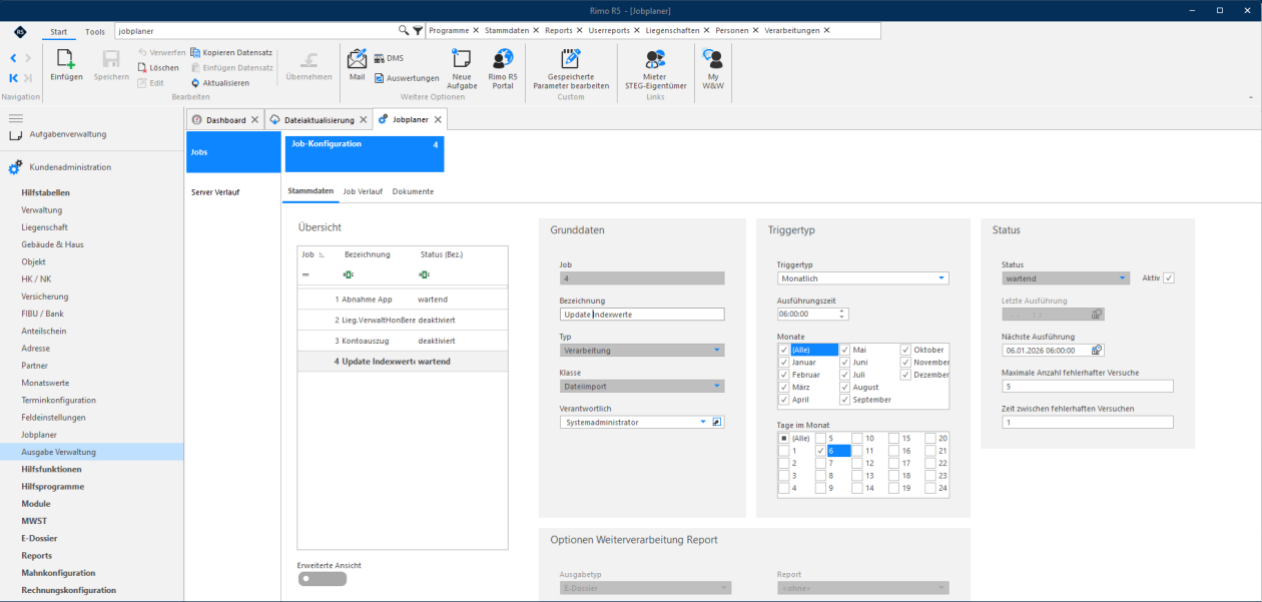Click Kopieren Datensatz
The image size is (1262, 602).
click(x=231, y=52)
